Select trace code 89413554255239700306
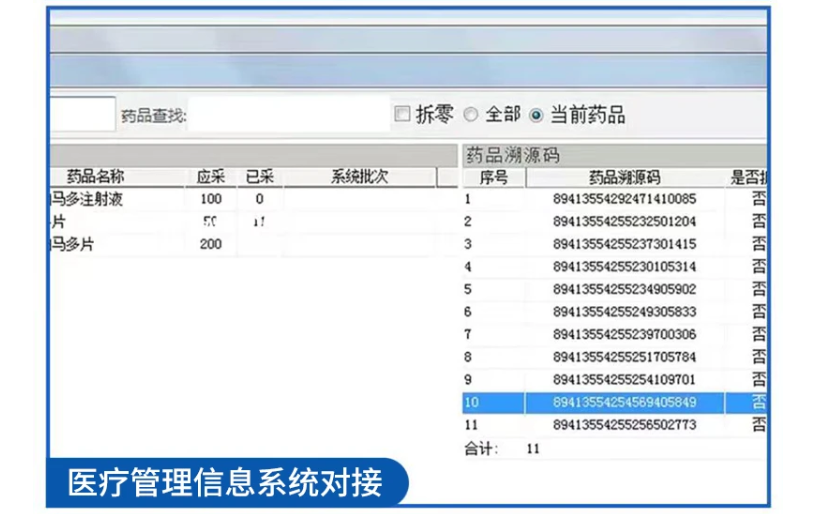The height and width of the screenshot is (514, 820). (x=624, y=334)
